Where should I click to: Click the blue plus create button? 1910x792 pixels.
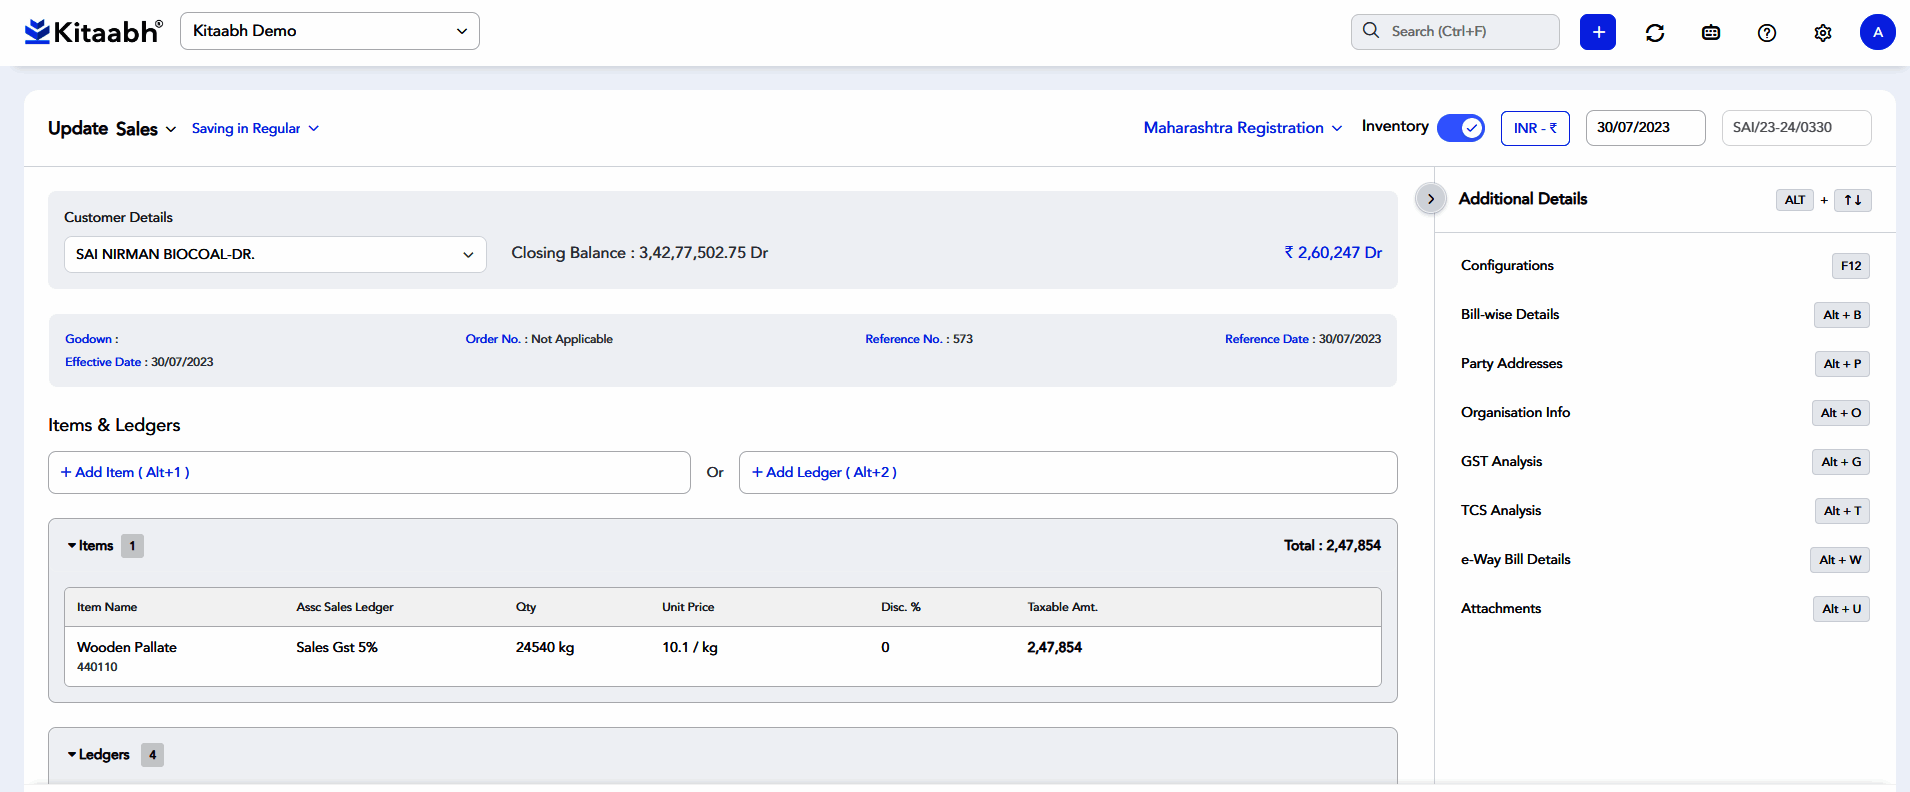(x=1597, y=32)
